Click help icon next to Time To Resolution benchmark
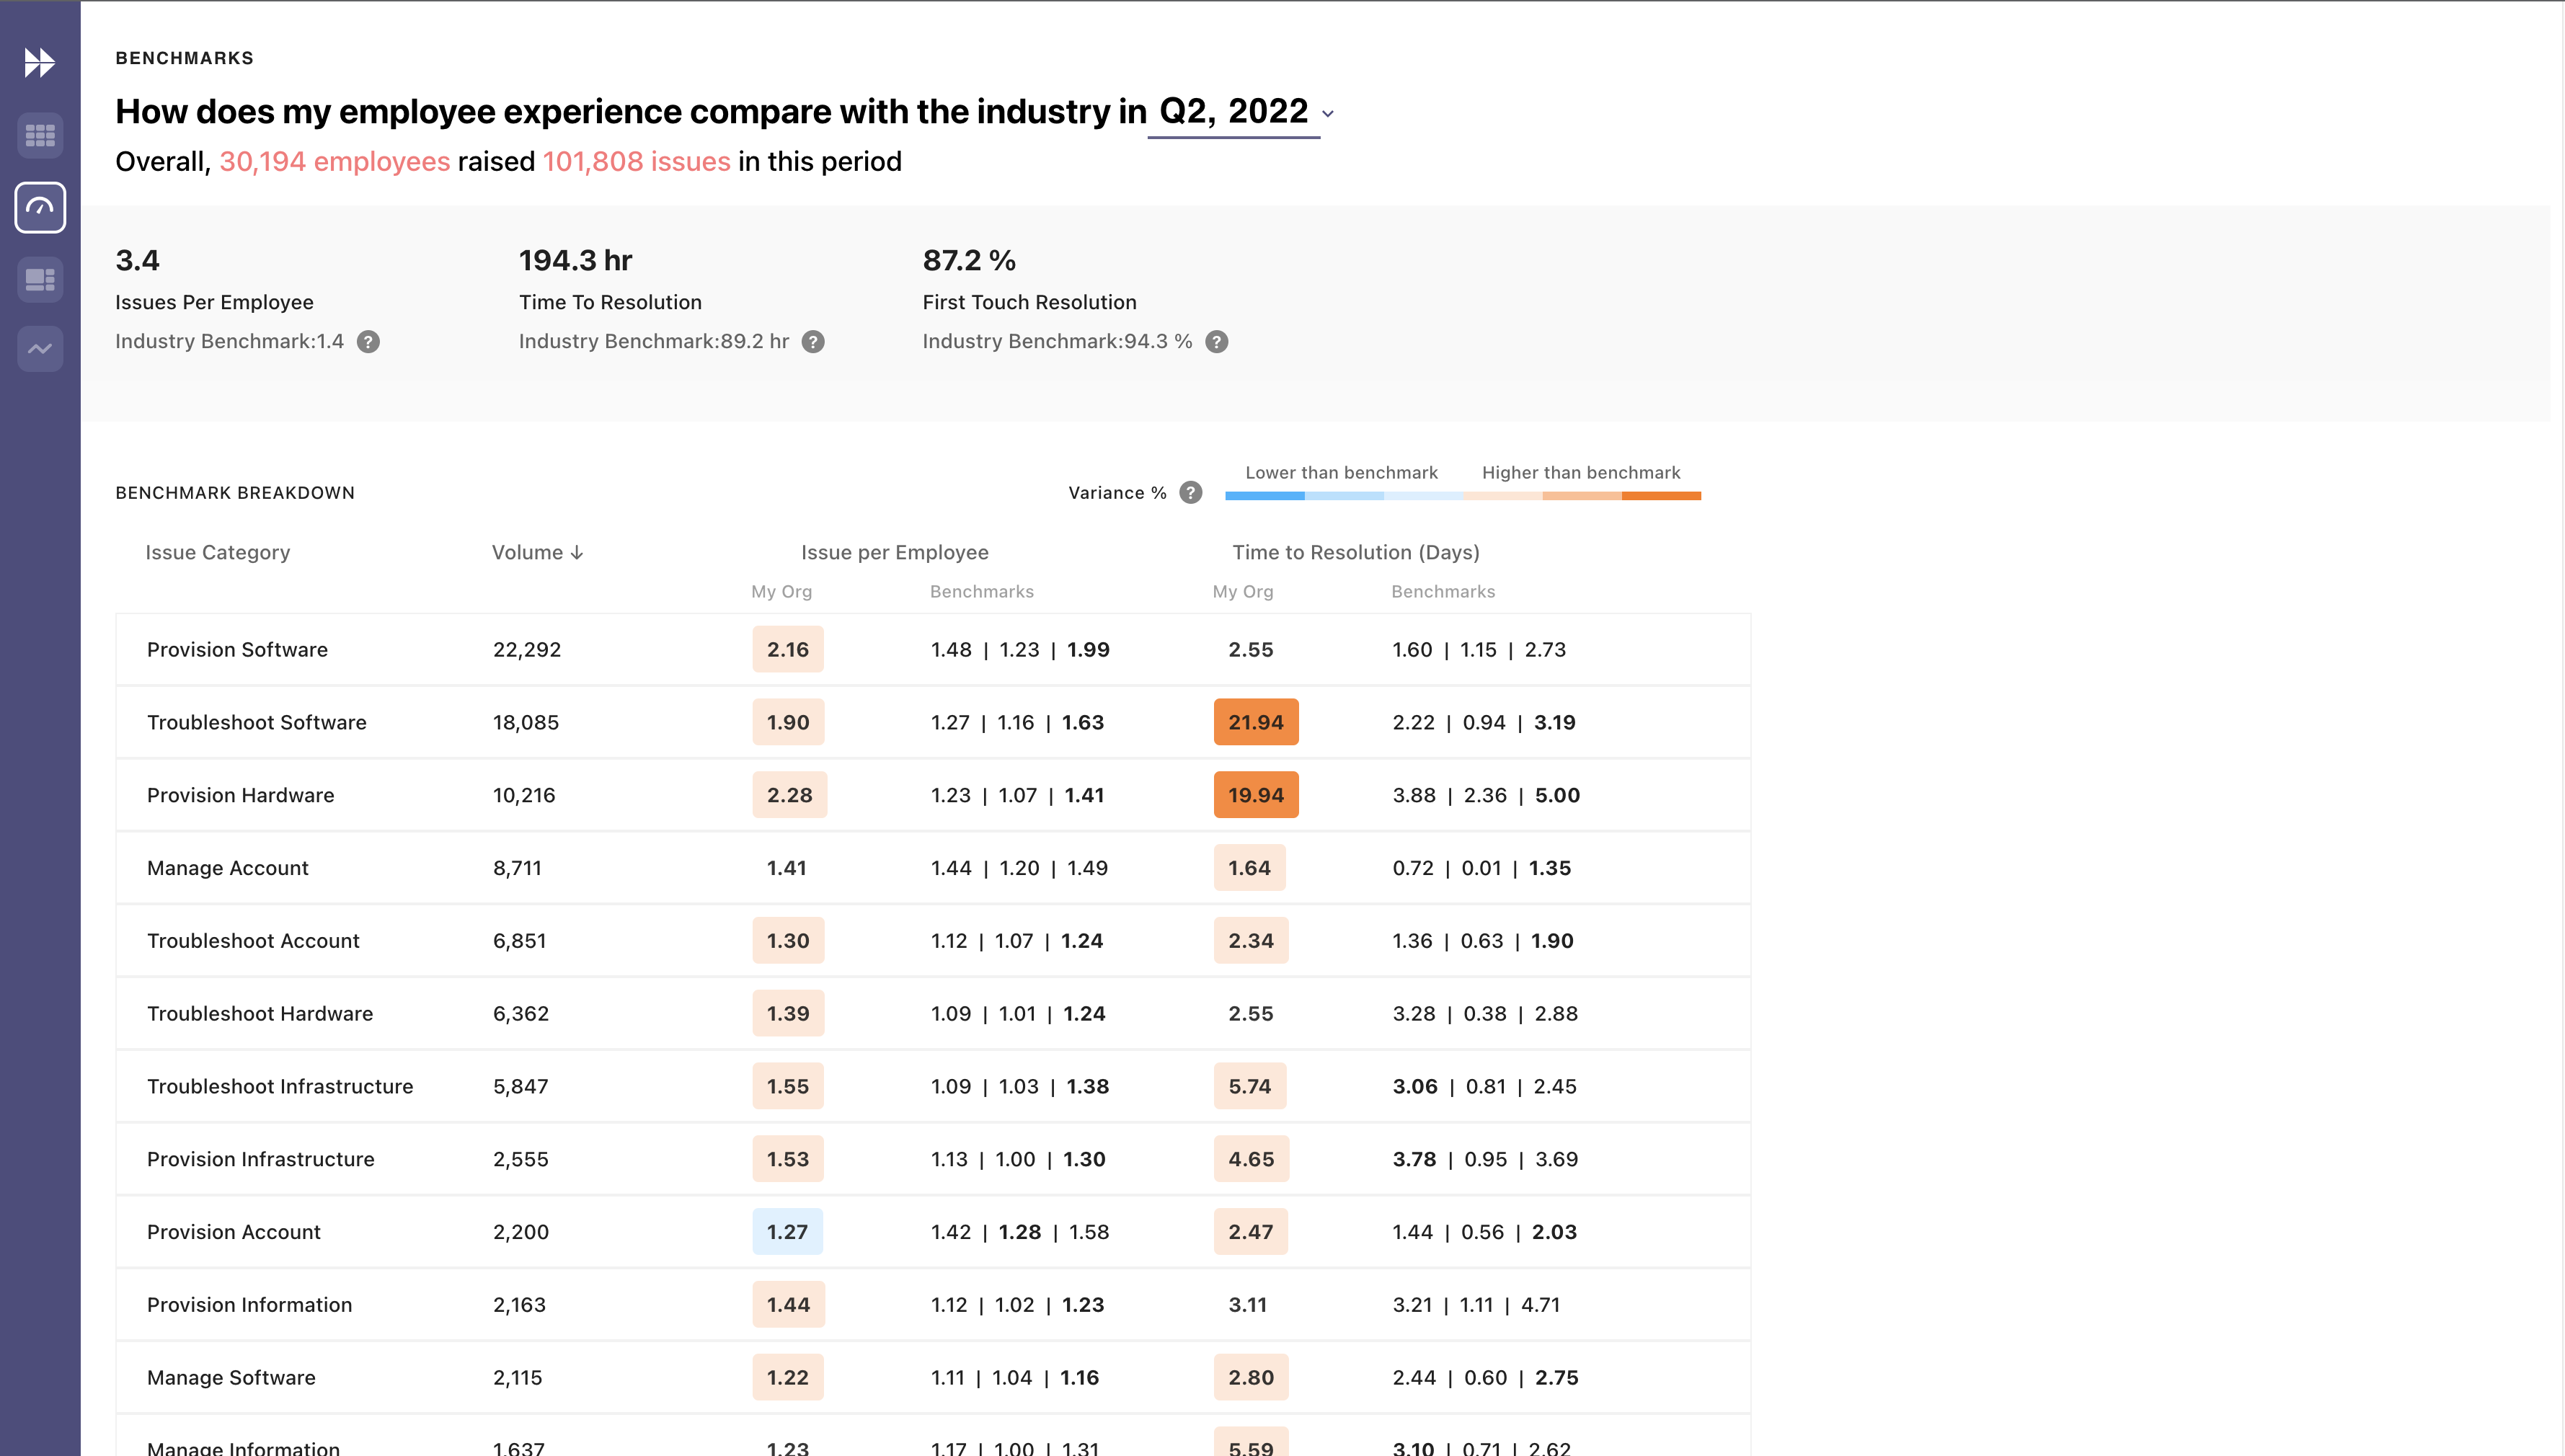Viewport: 2565px width, 1456px height. click(x=813, y=342)
